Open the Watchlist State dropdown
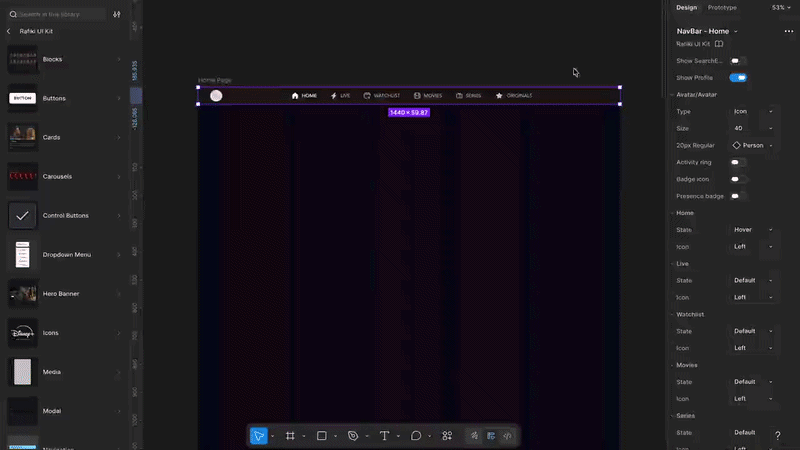 point(753,331)
